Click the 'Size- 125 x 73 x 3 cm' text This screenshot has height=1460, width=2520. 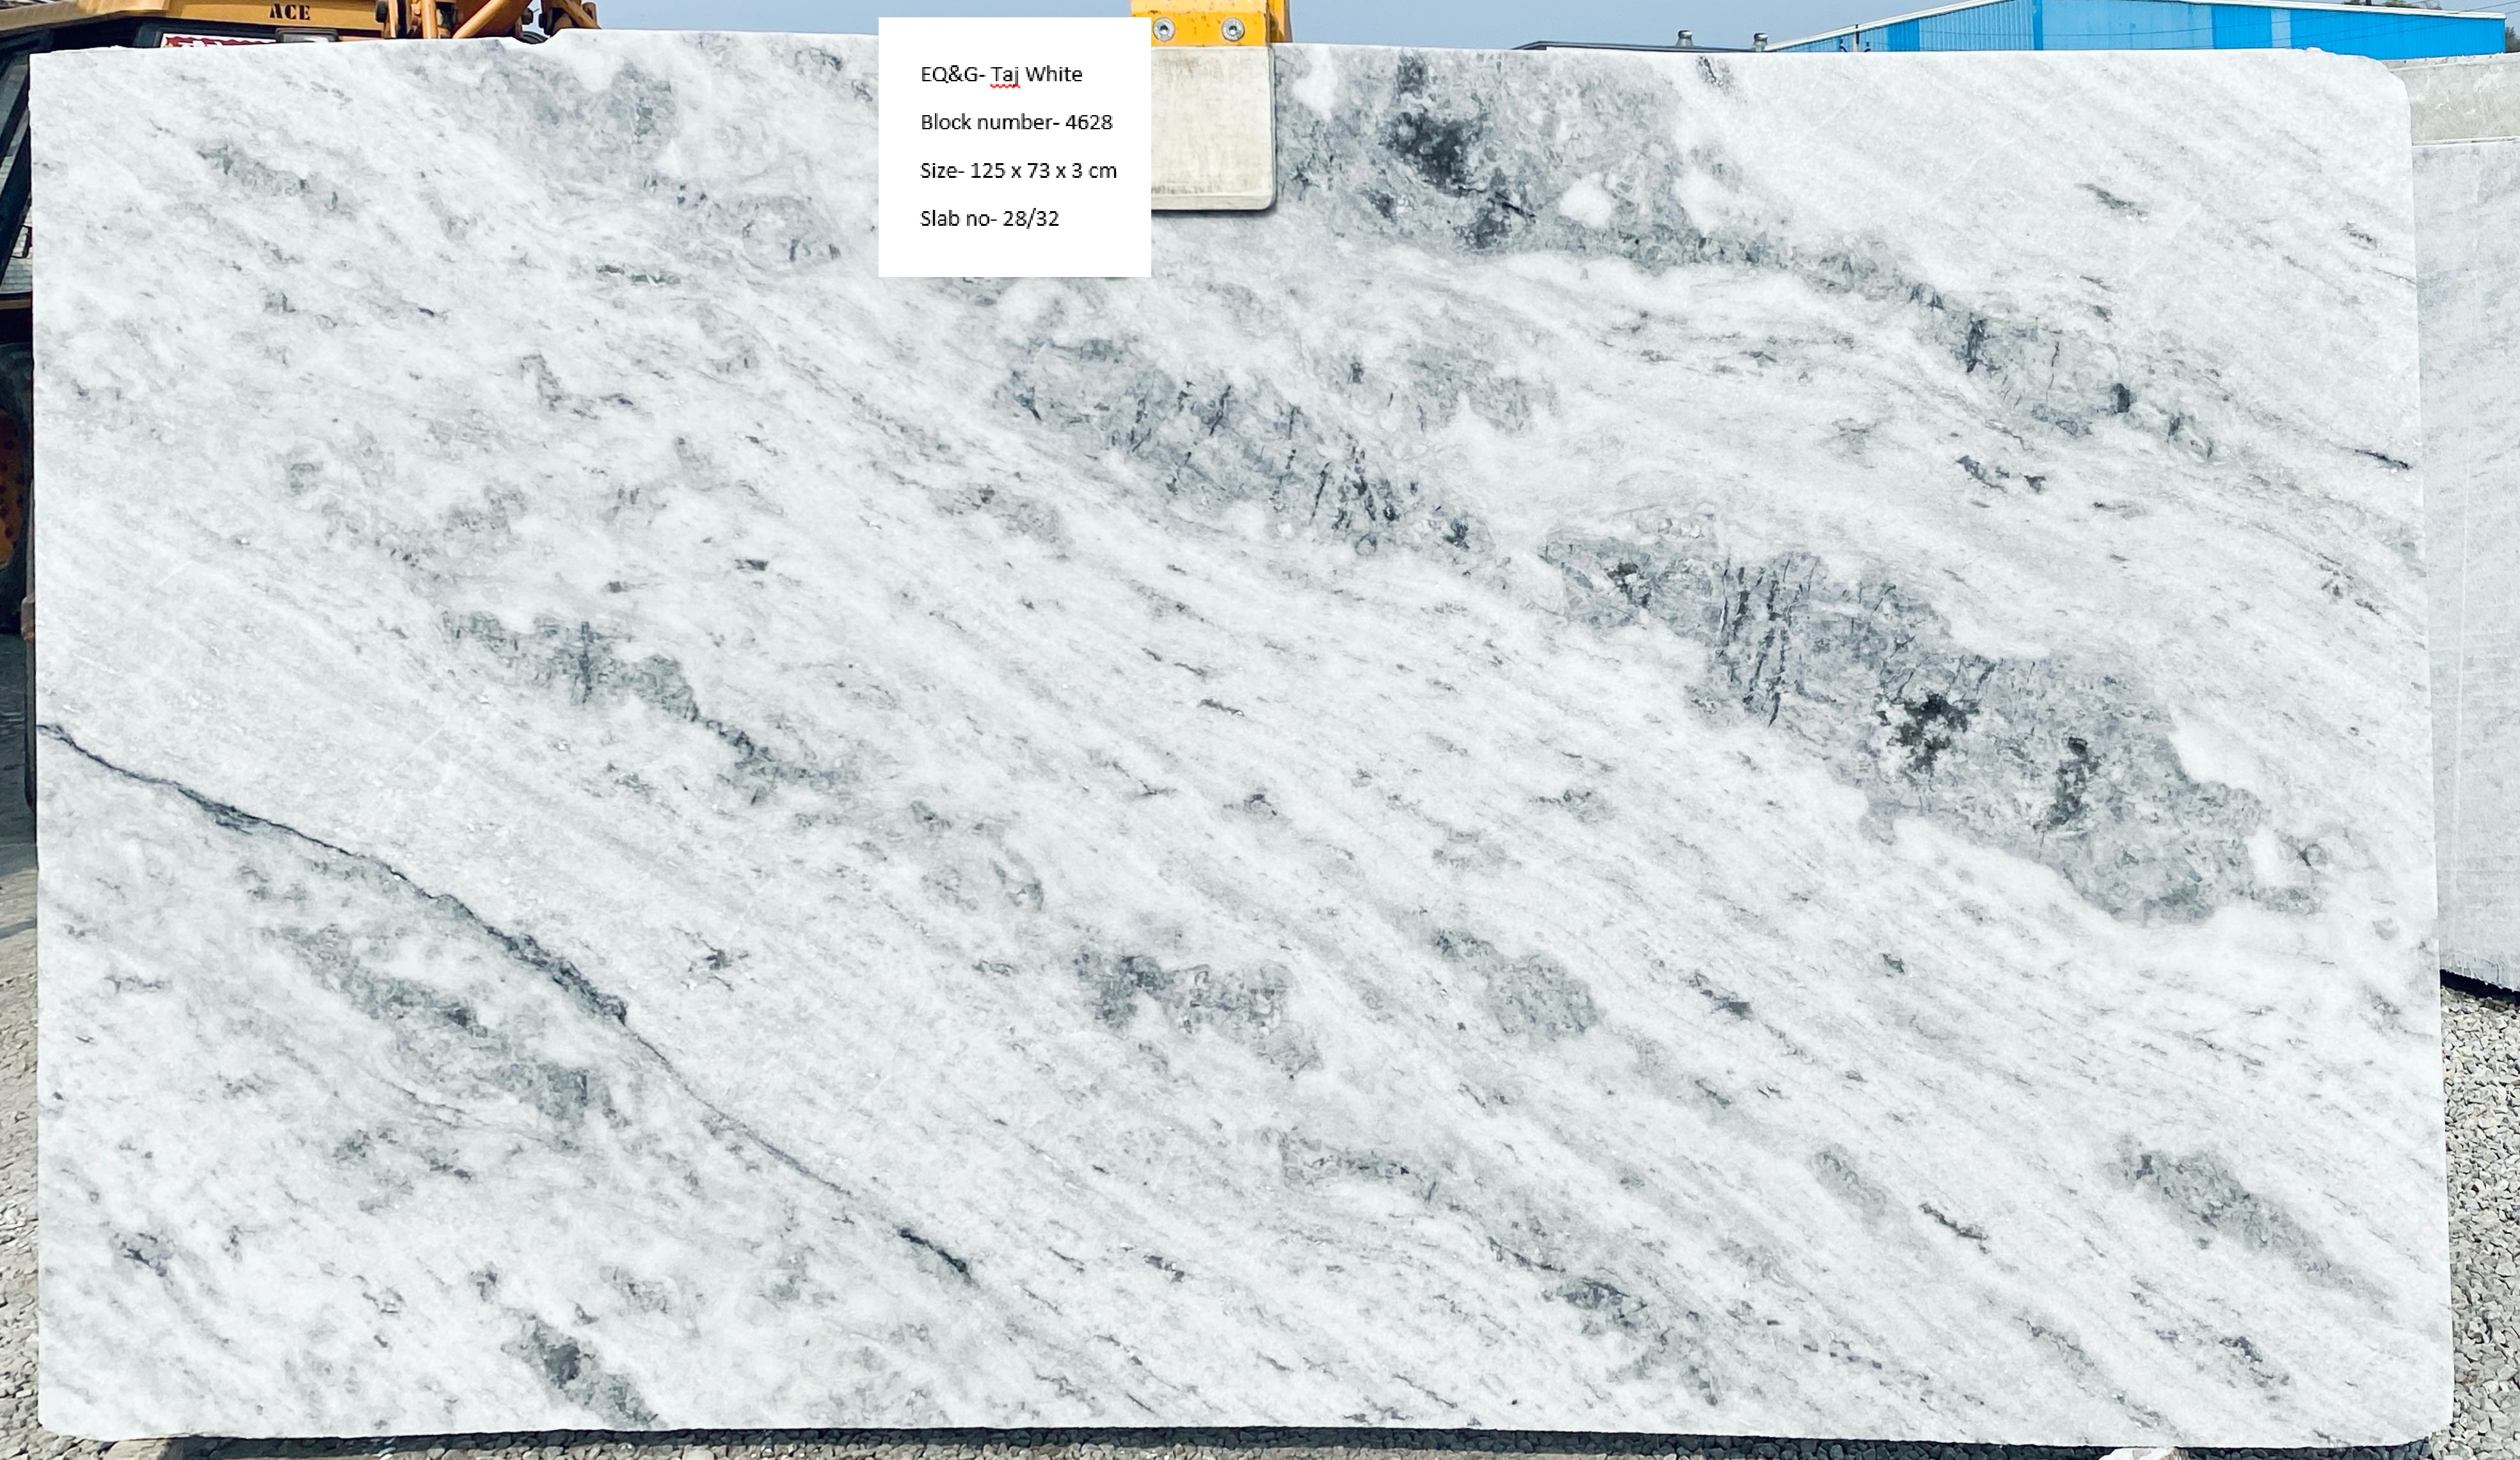point(1018,170)
